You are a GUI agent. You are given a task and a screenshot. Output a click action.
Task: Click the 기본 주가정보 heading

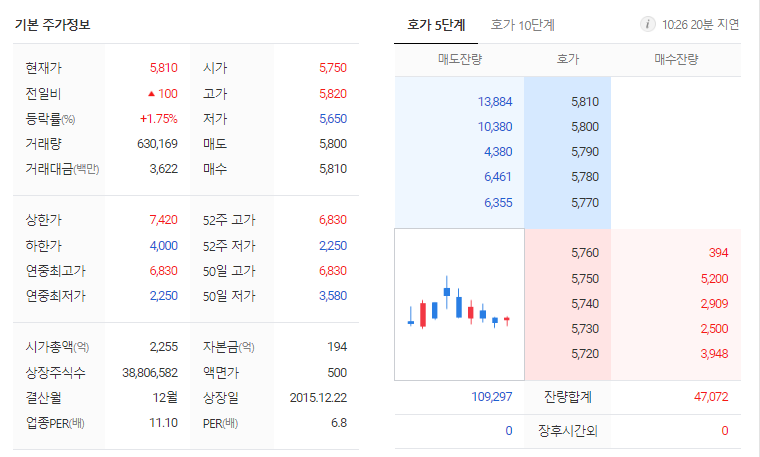pos(52,24)
